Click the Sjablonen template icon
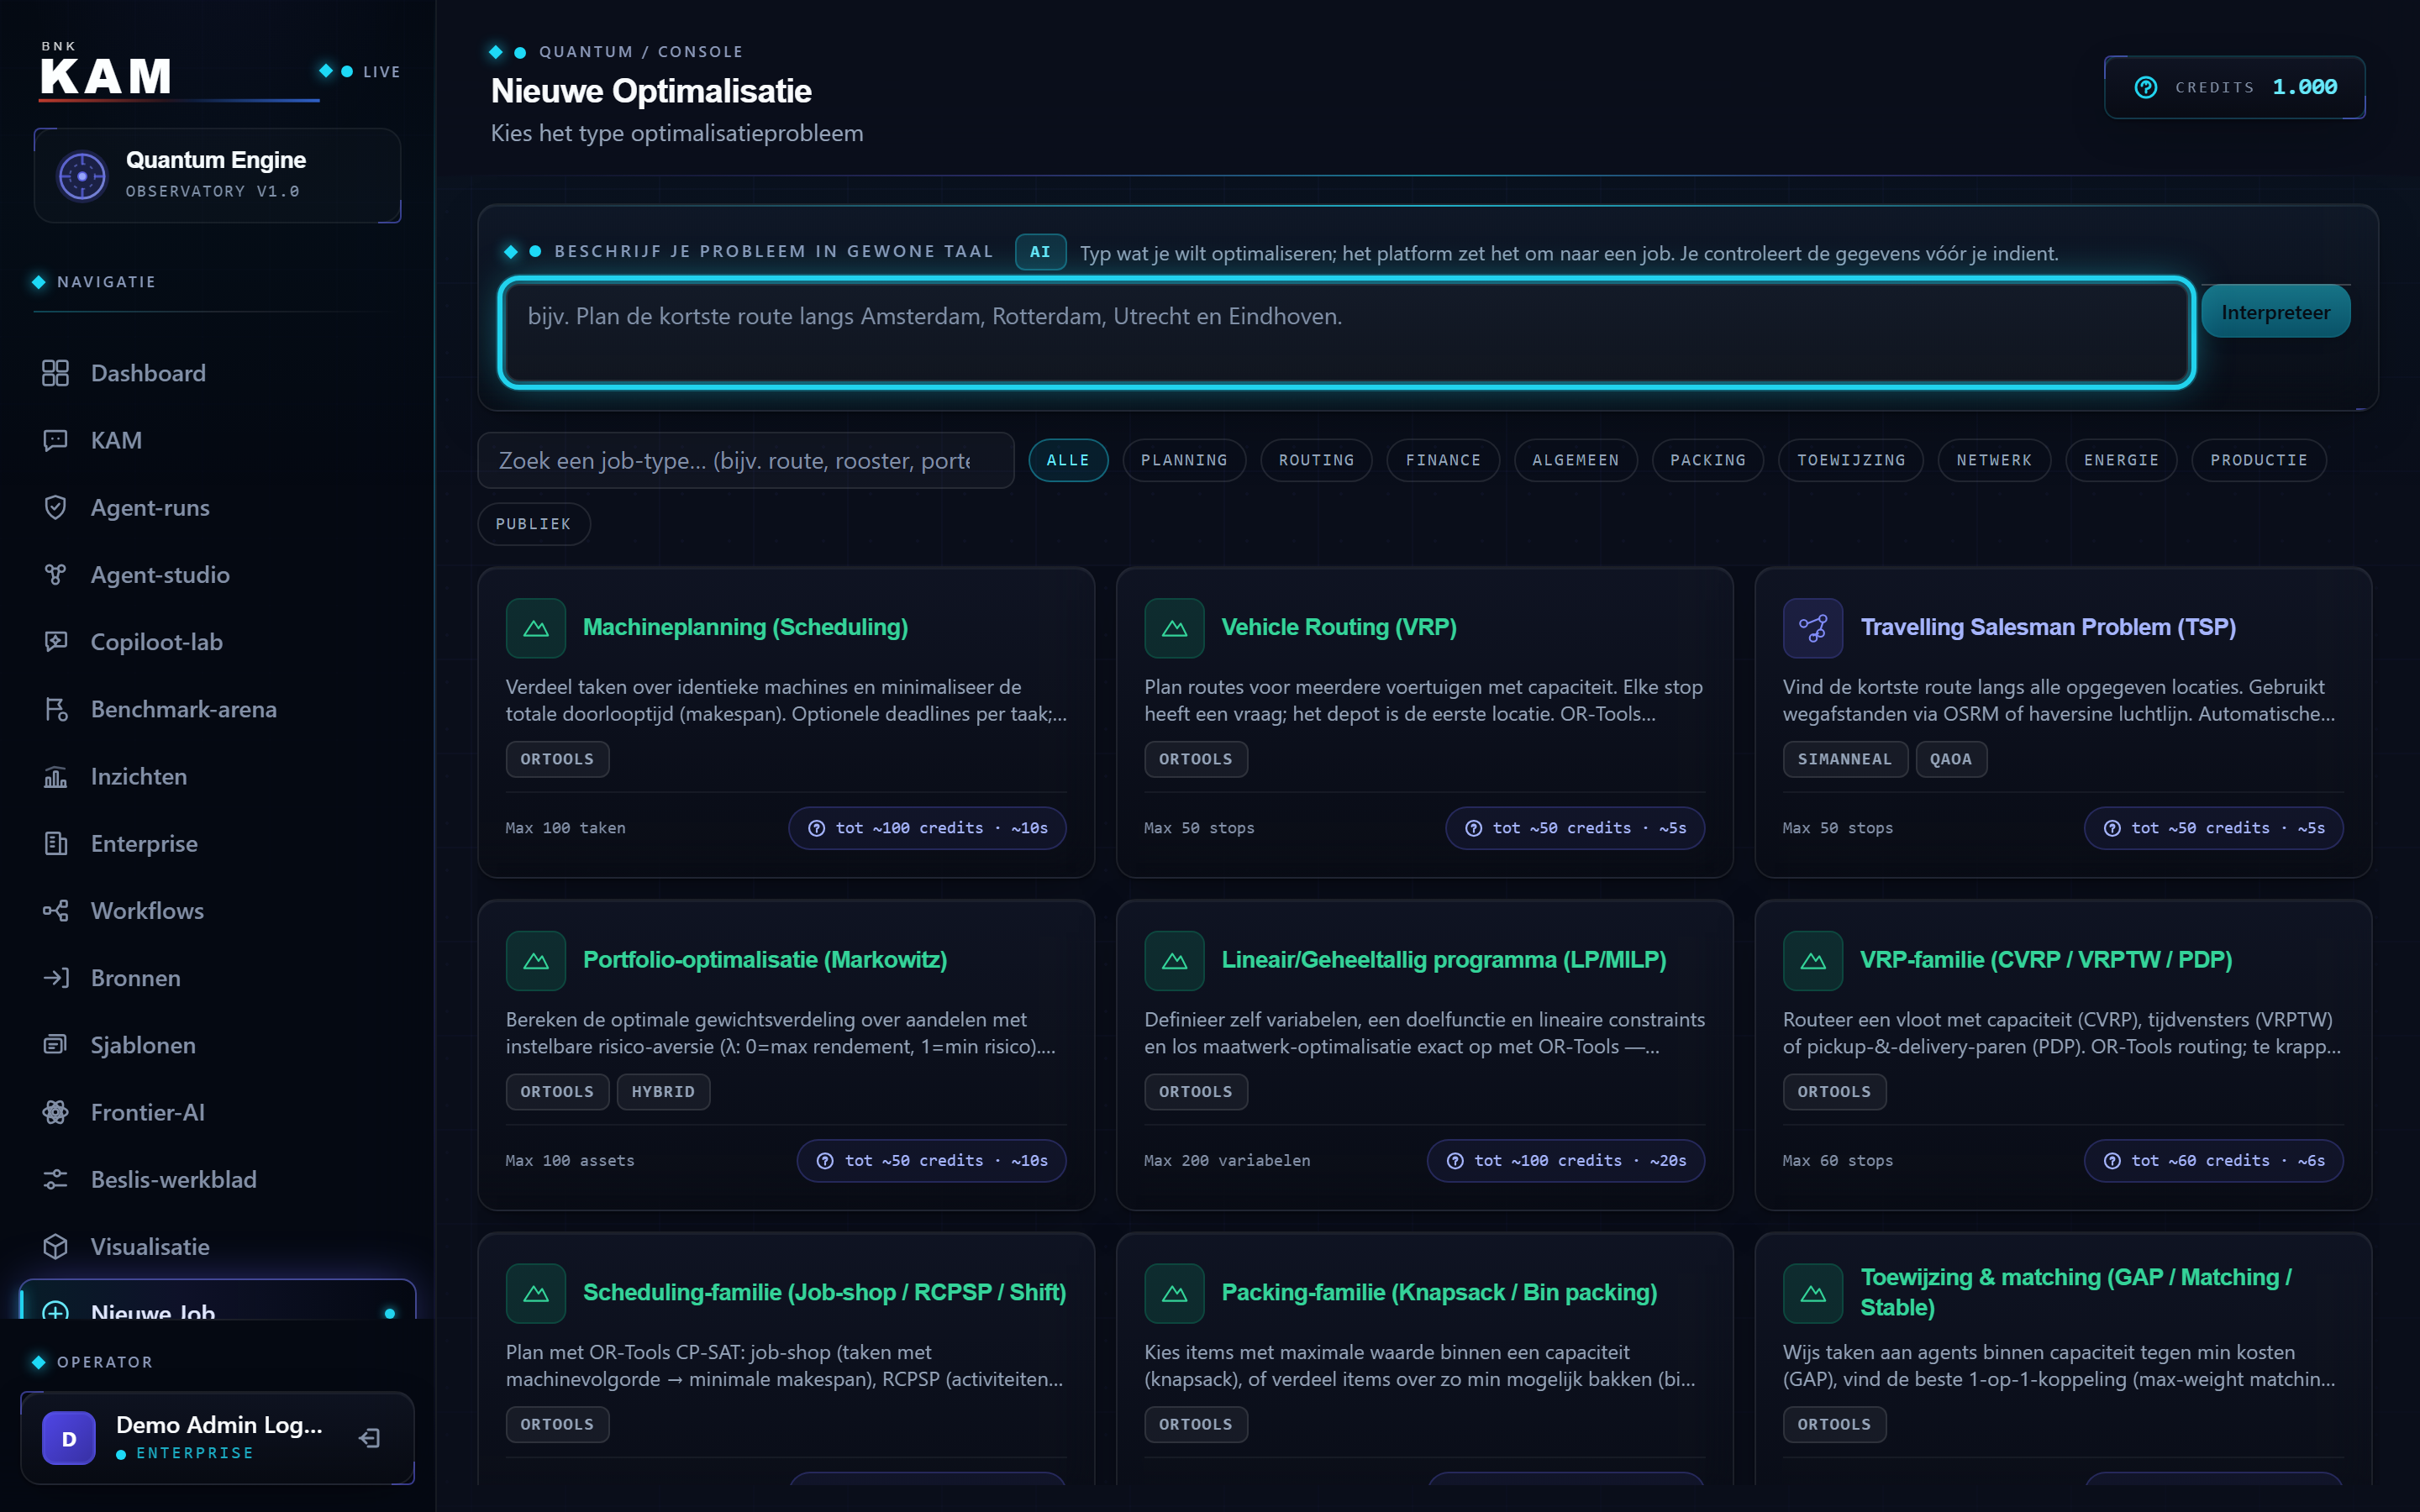Image resolution: width=2420 pixels, height=1512 pixels. (x=55, y=1044)
